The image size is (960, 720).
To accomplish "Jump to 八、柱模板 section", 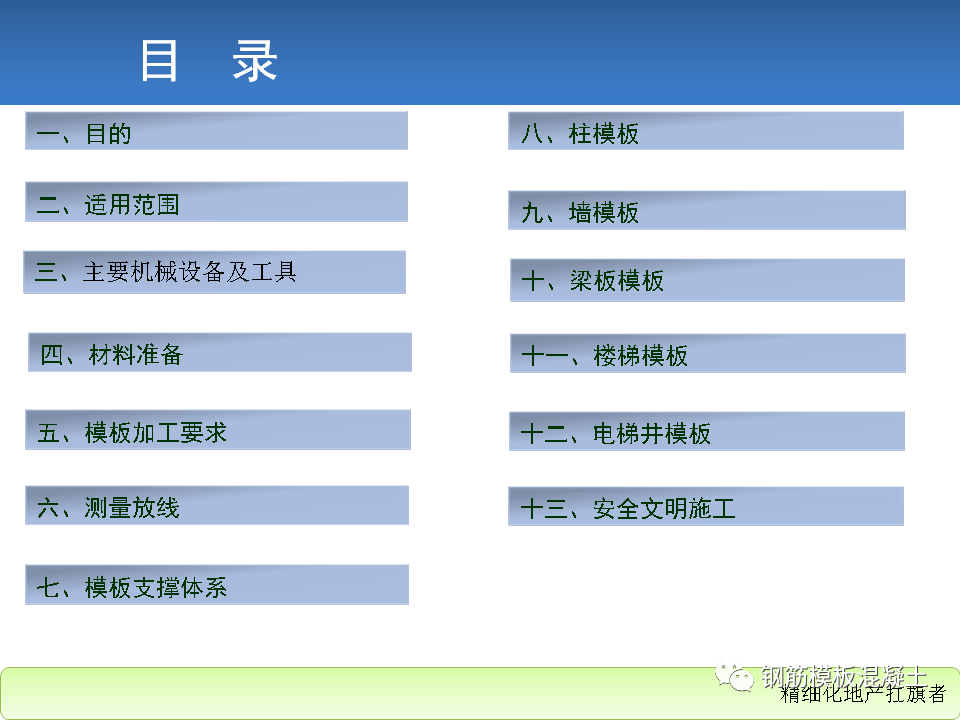I will (706, 131).
